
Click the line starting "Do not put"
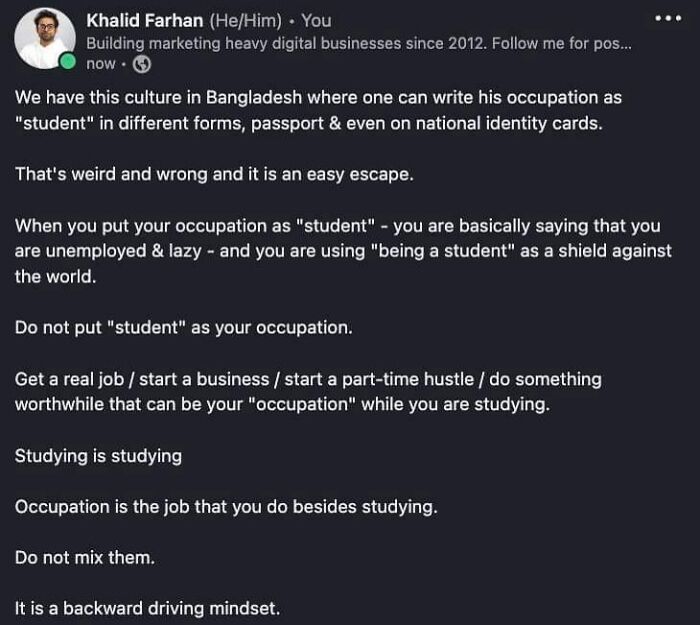click(x=185, y=327)
